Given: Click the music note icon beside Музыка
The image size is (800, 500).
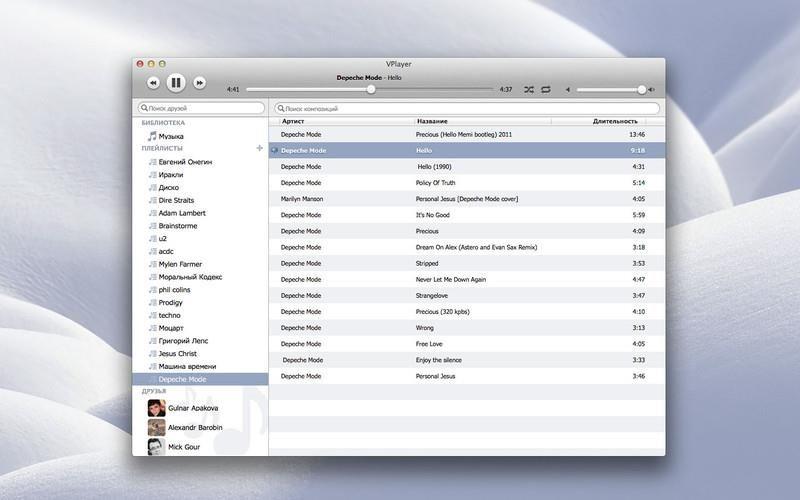Looking at the screenshot, I should (x=152, y=136).
